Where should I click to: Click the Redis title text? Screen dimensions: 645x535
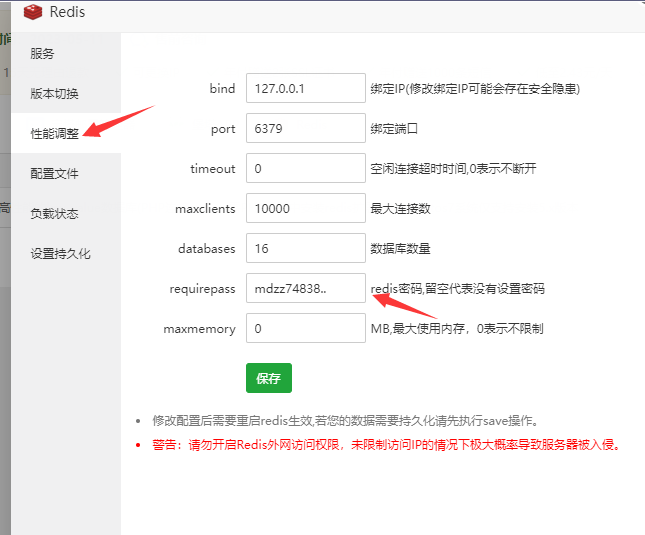(x=67, y=12)
